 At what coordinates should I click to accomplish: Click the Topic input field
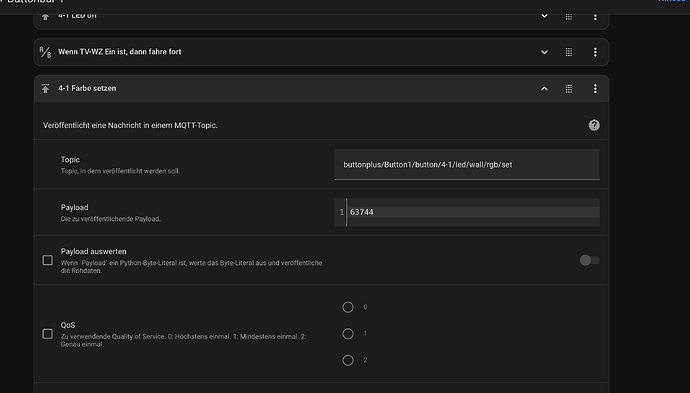point(467,165)
